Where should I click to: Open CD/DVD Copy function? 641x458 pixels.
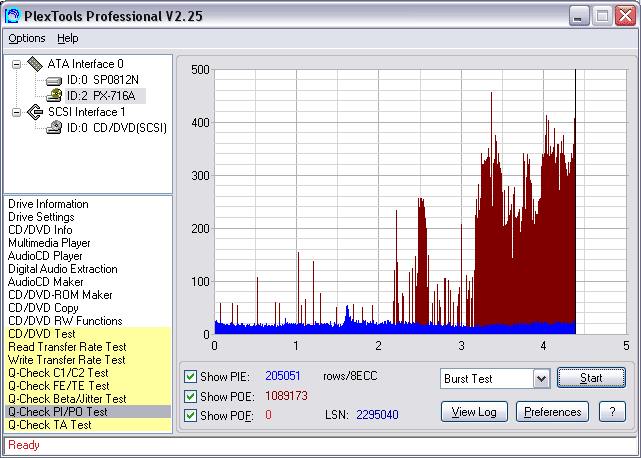pos(43,308)
